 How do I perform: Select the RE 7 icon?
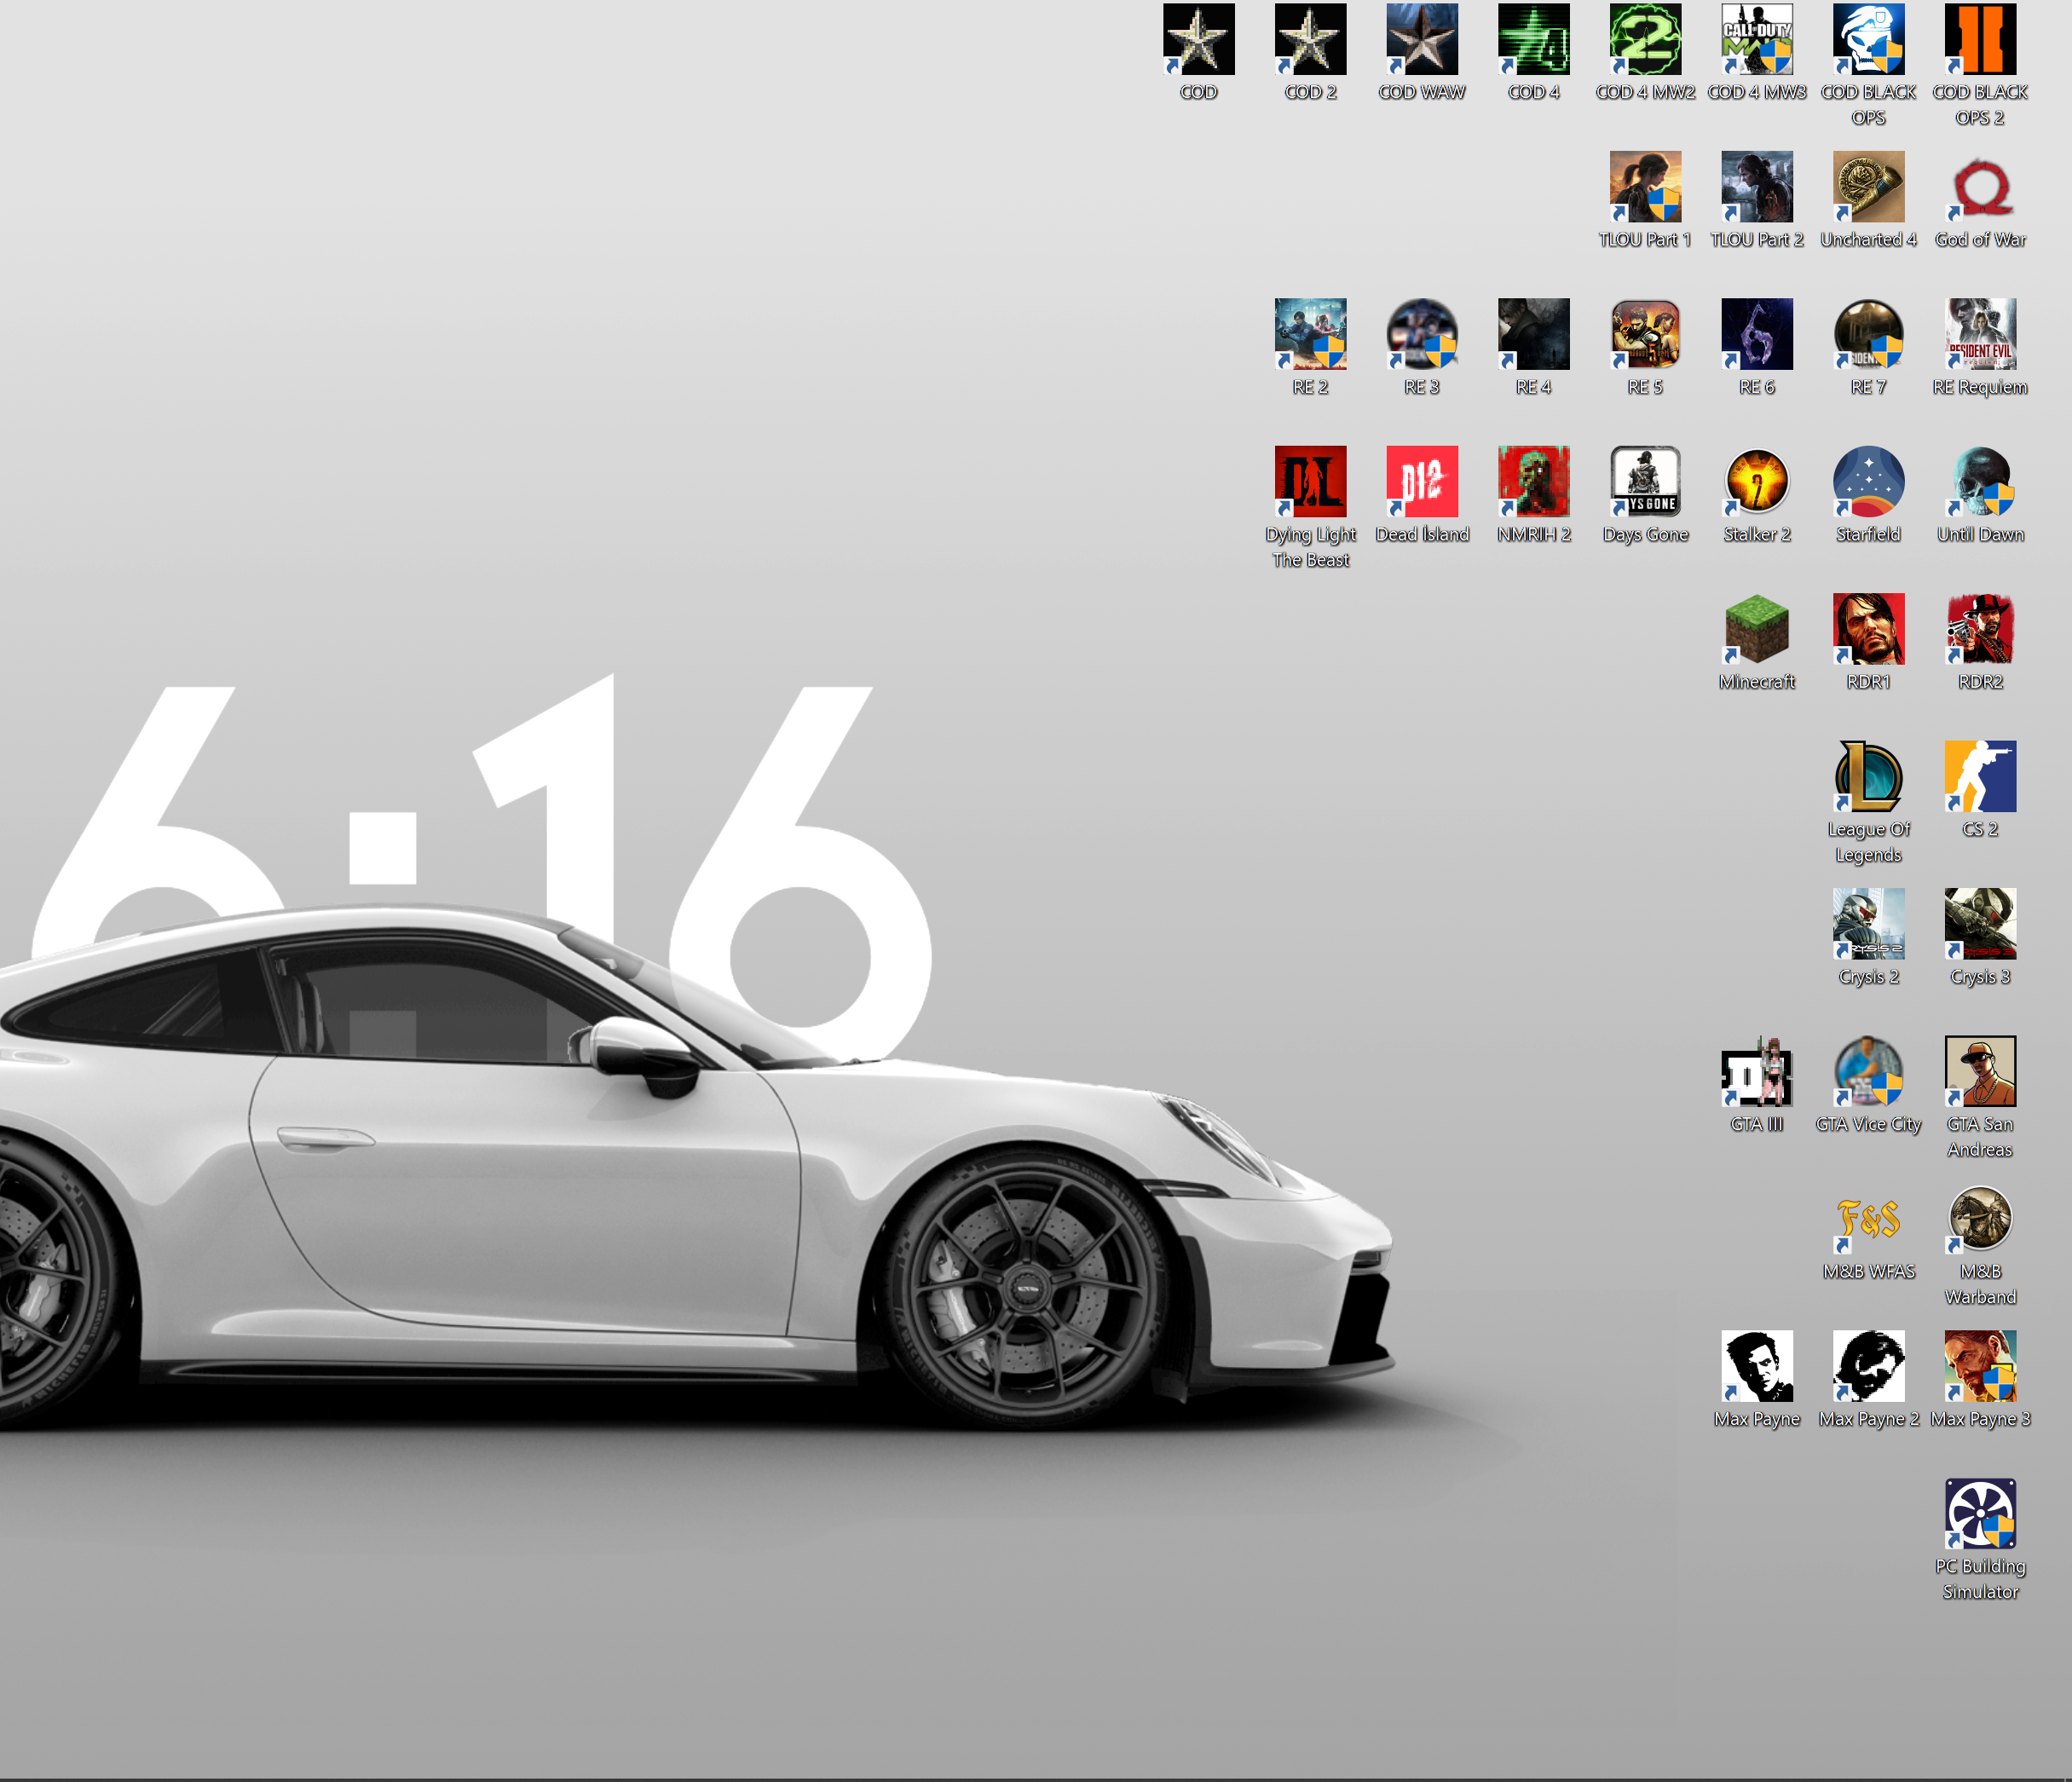[x=1868, y=334]
